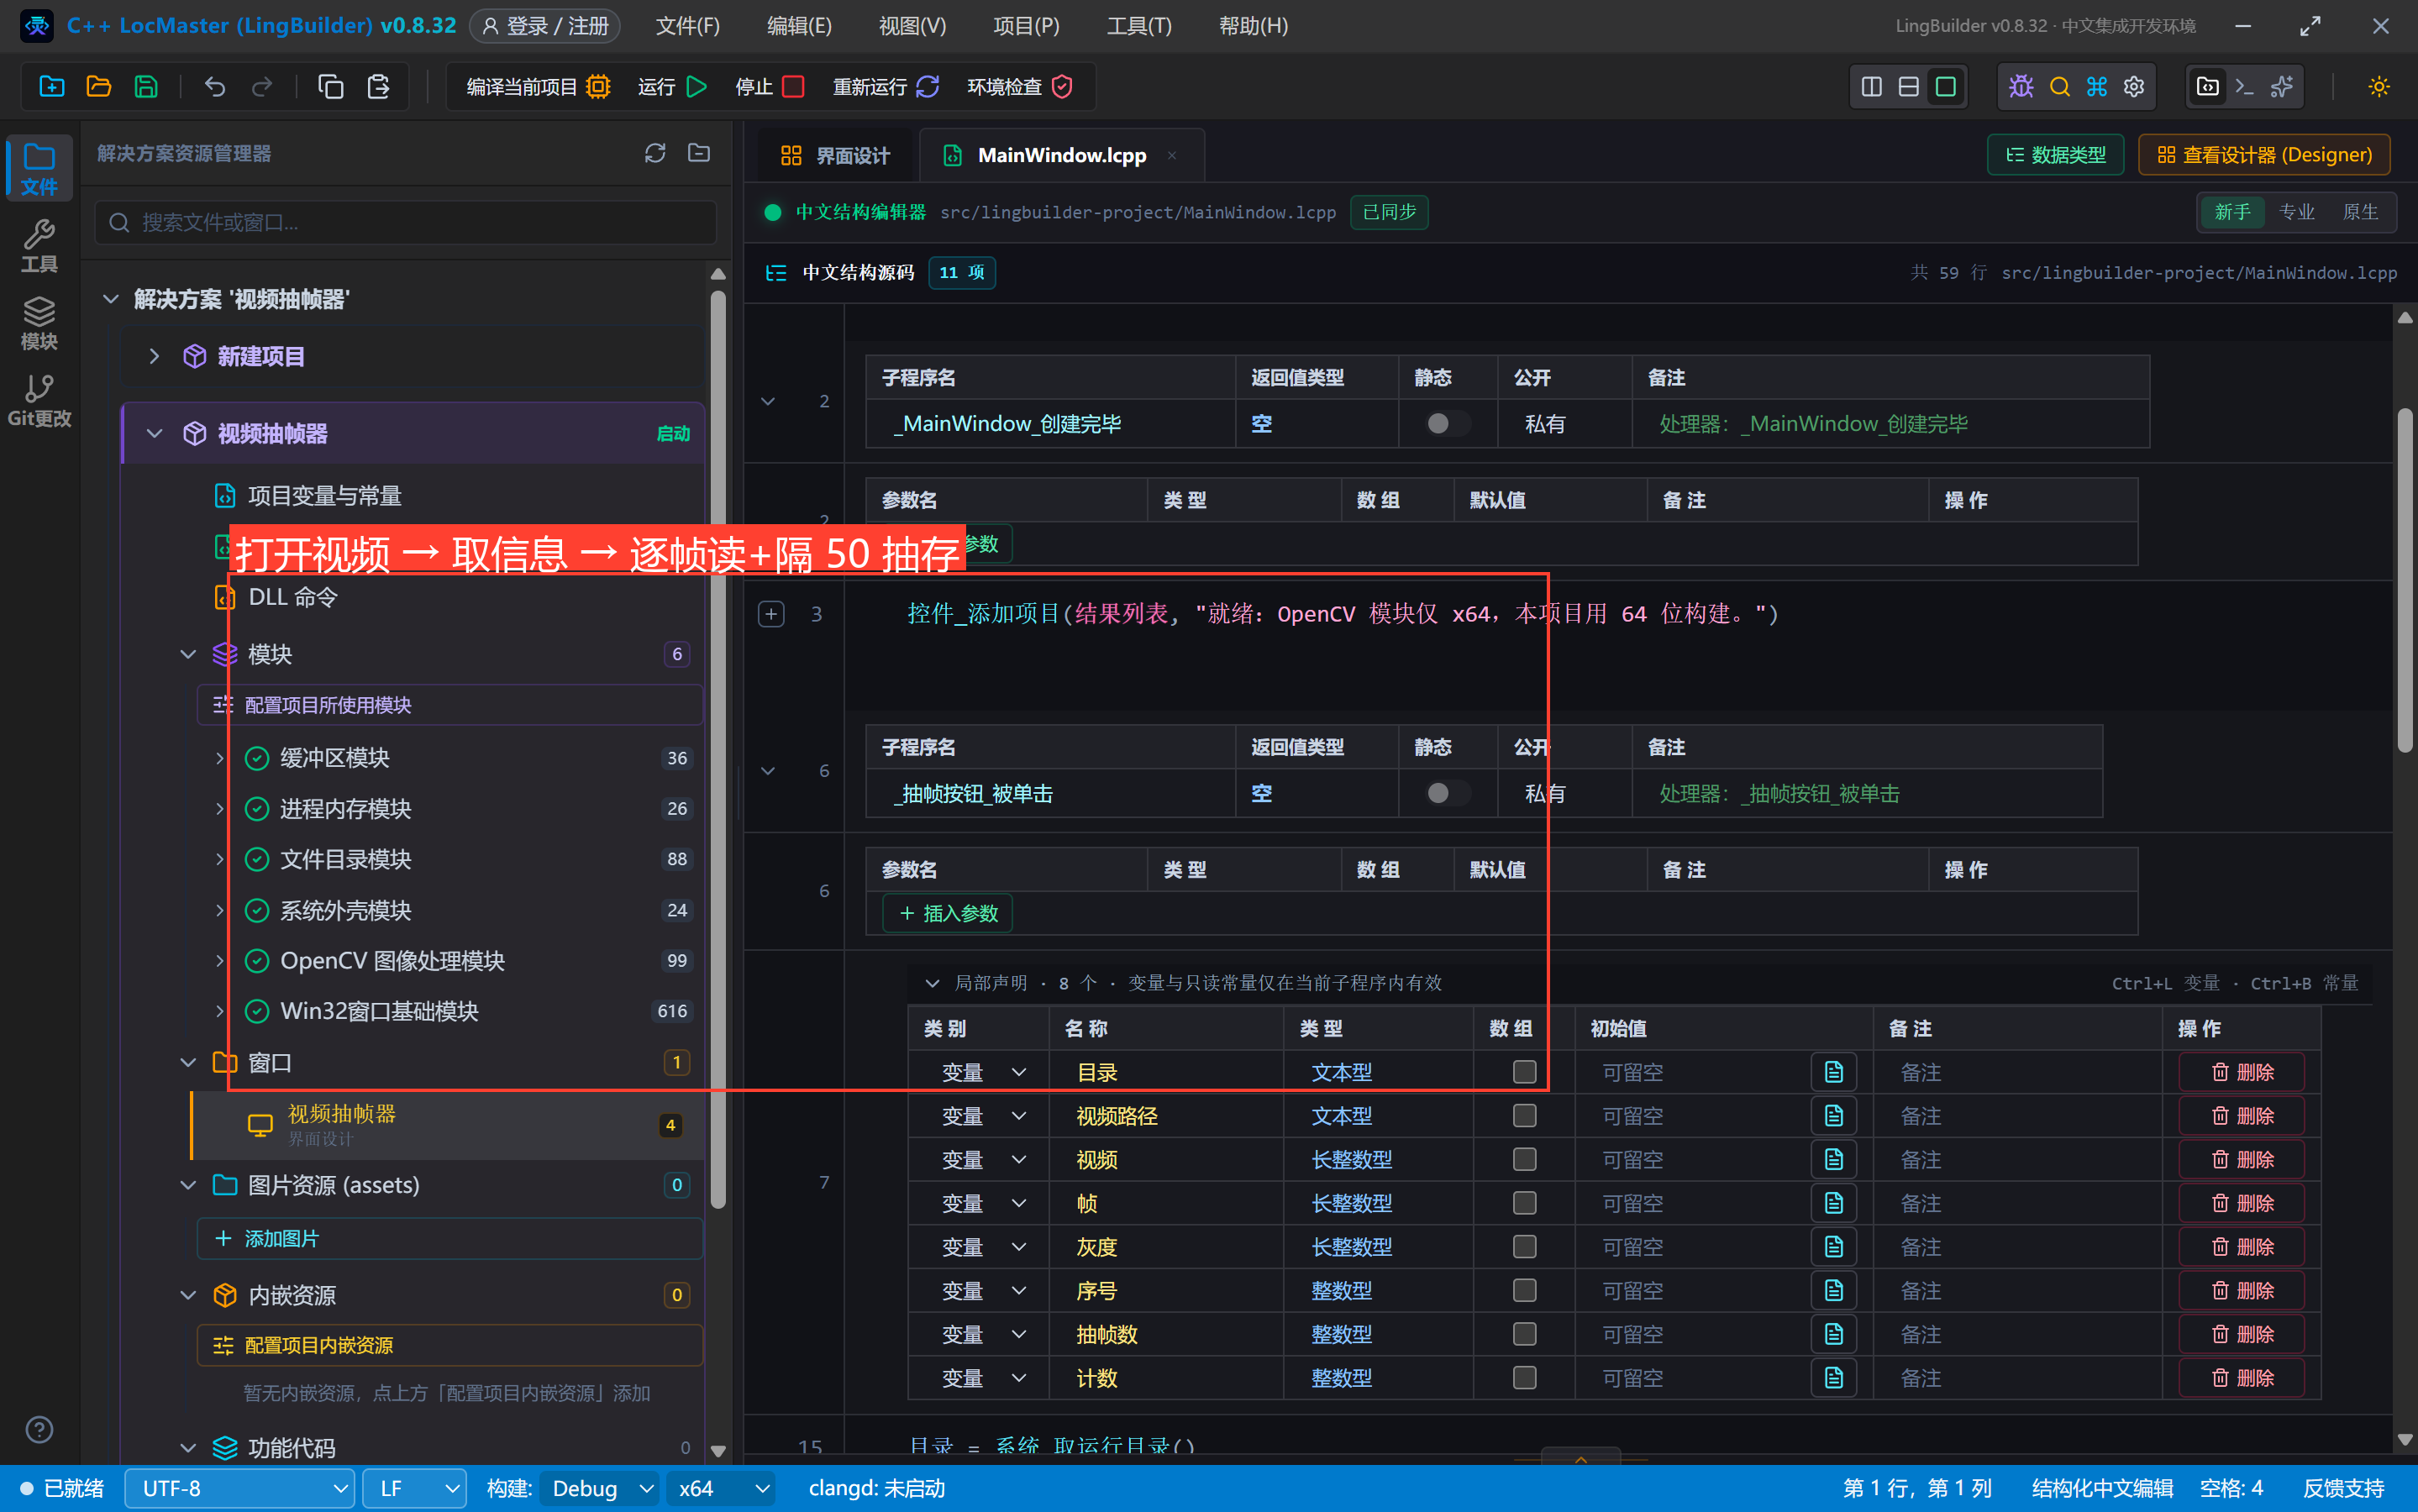Click the editor vertical scrollbar
The height and width of the screenshot is (1512, 2418).
point(2405,580)
